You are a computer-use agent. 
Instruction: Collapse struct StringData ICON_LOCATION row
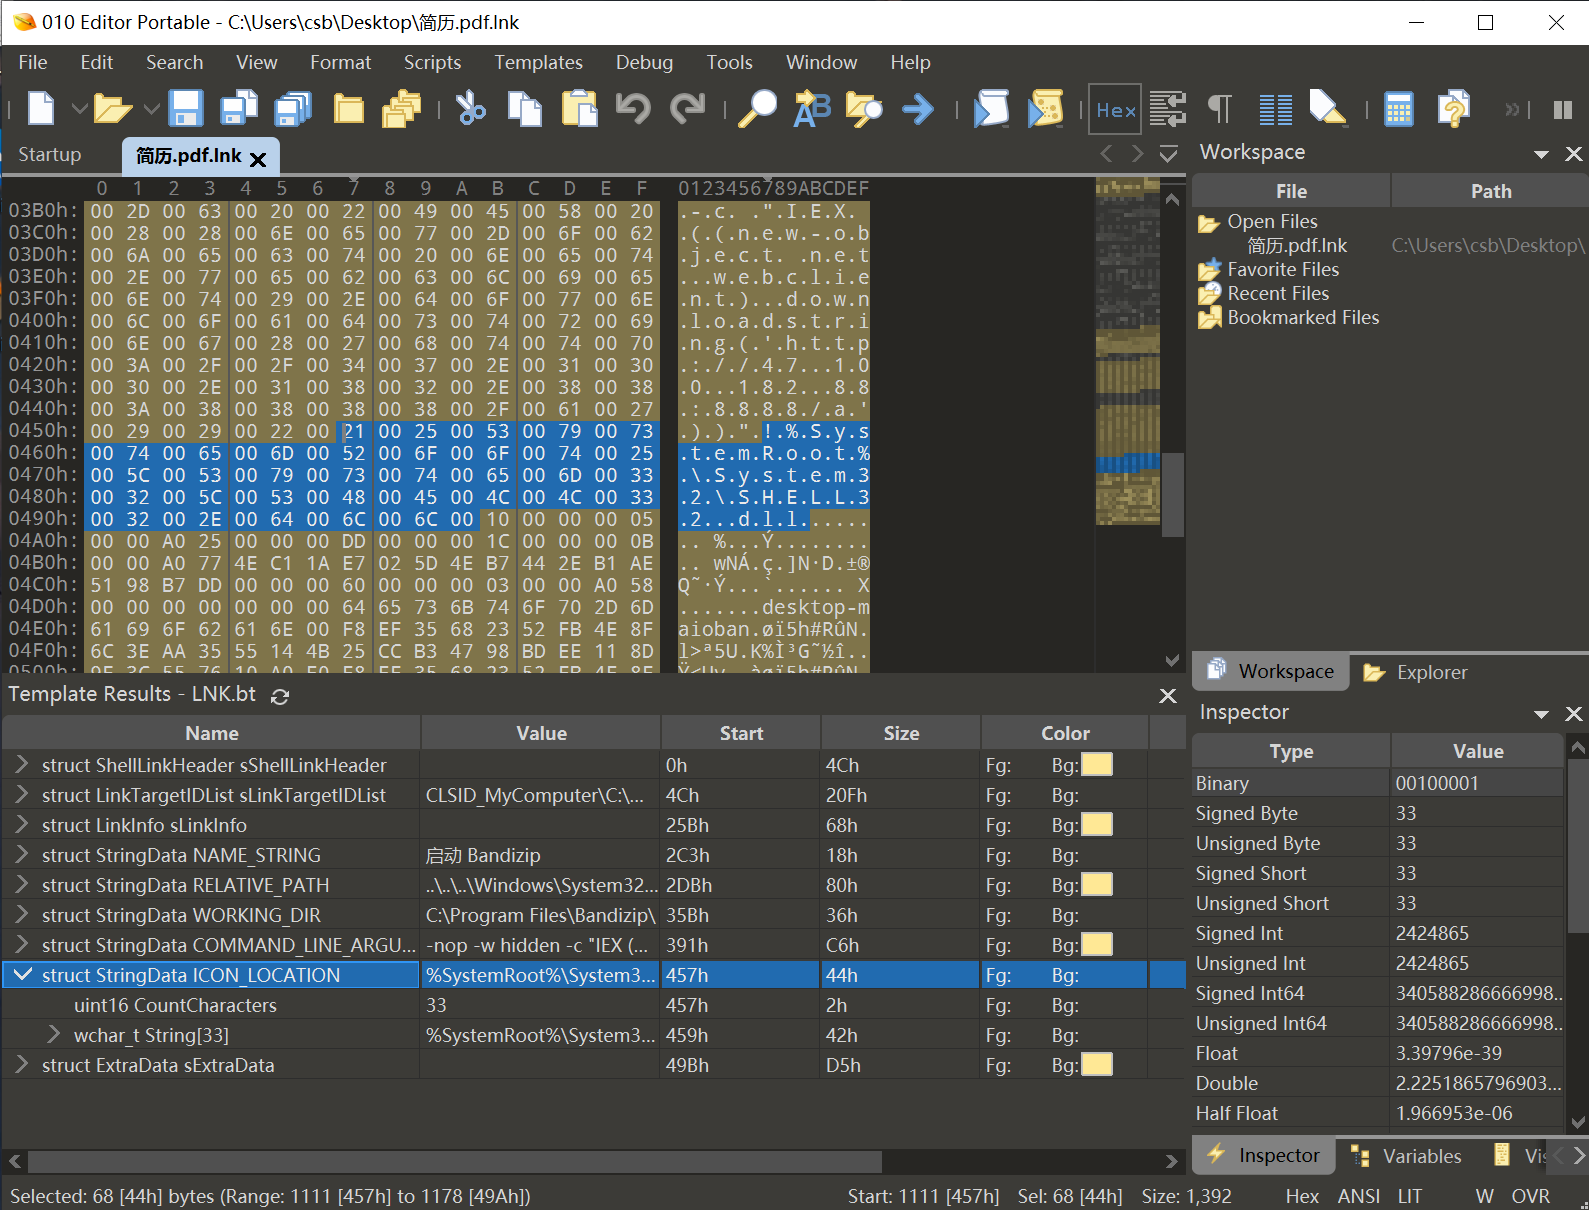(22, 974)
